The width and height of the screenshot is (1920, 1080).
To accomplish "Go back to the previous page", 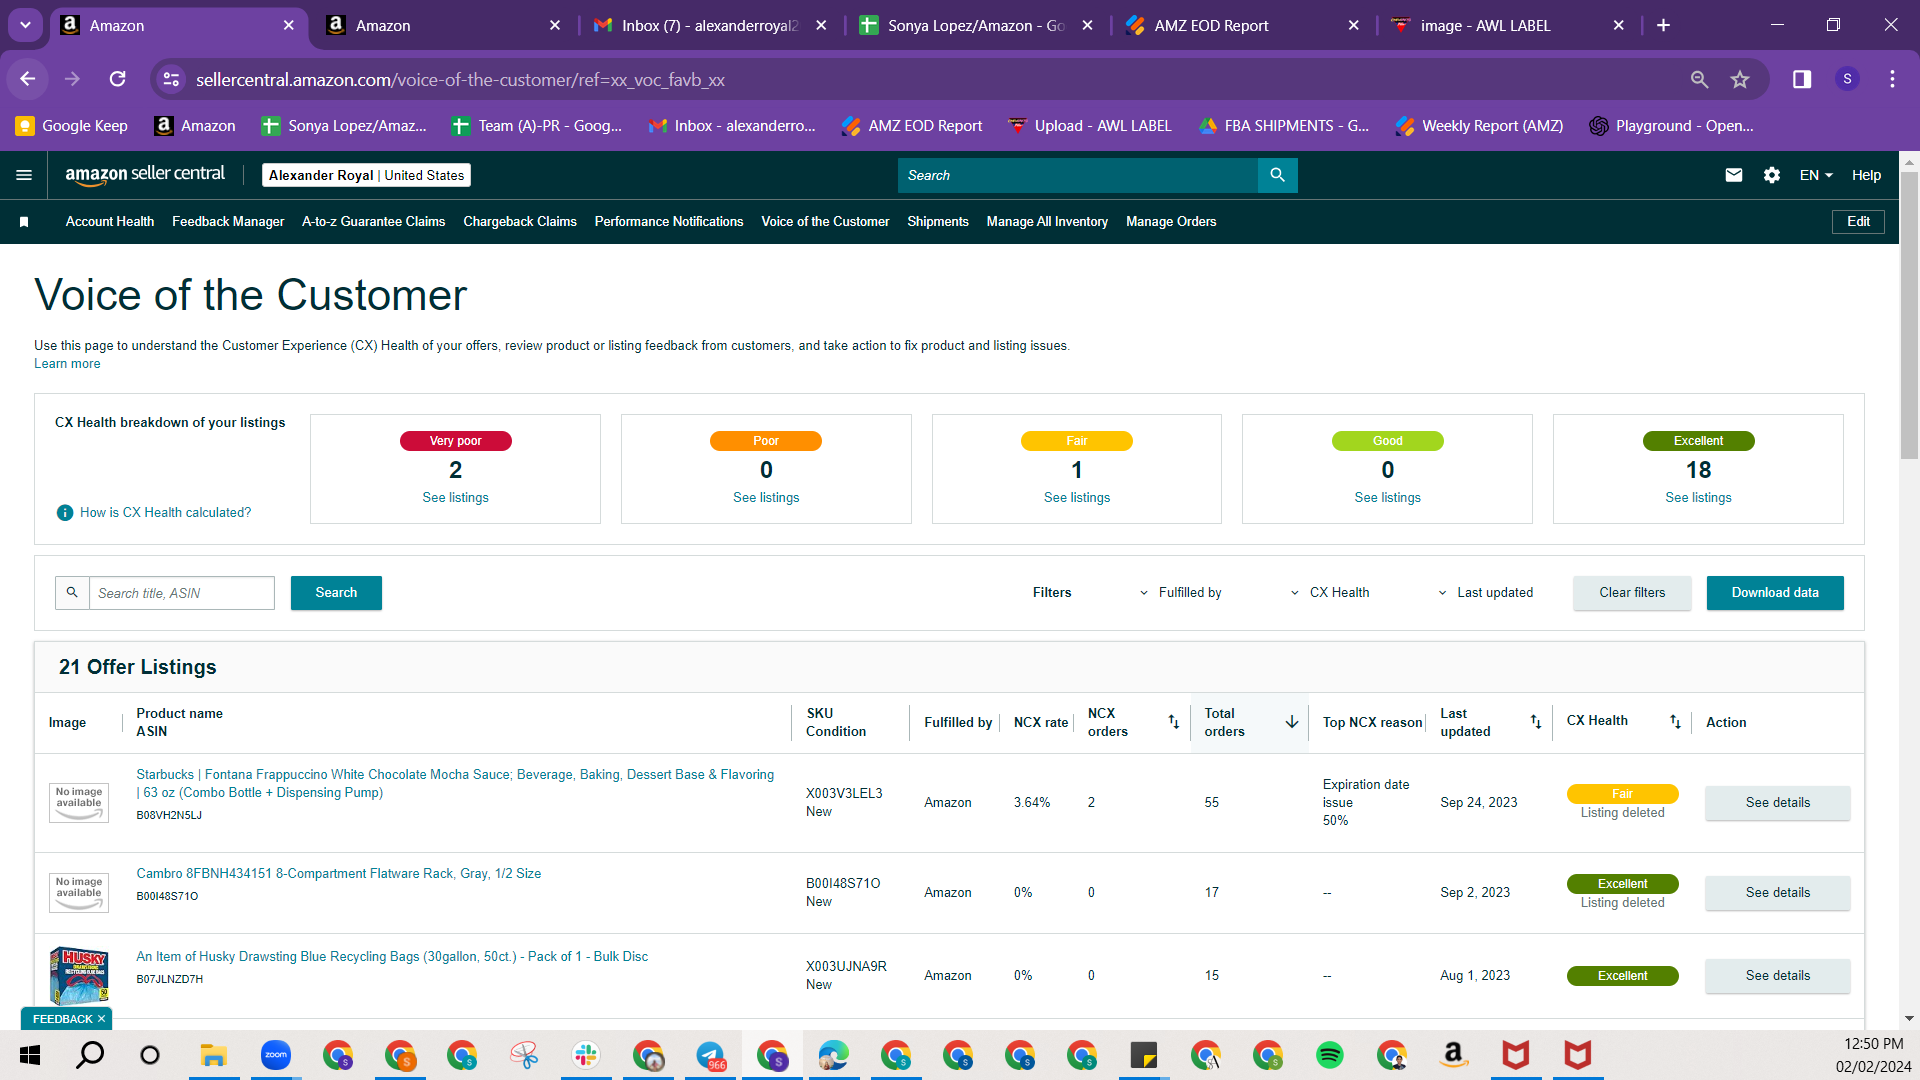I will tap(28, 79).
